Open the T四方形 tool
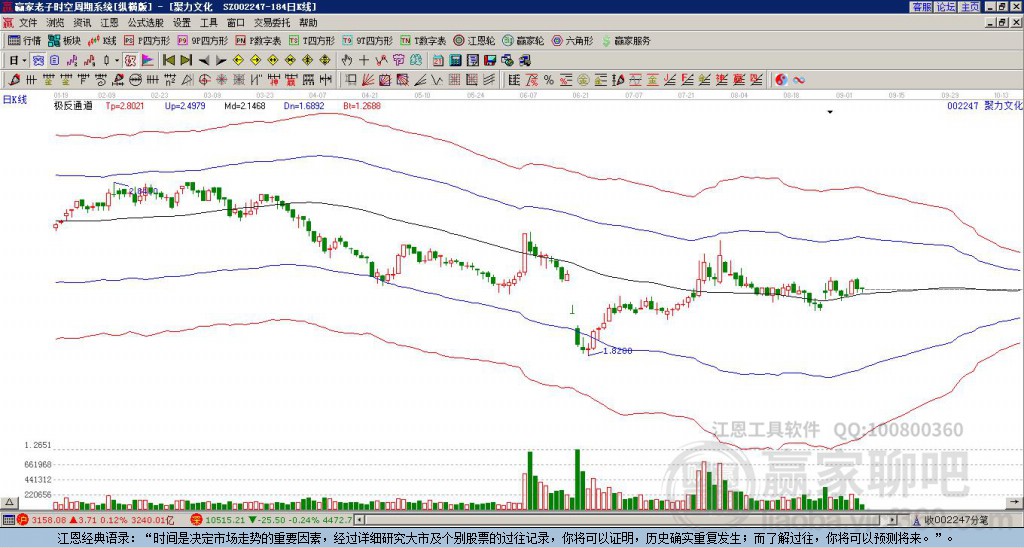 pos(312,40)
